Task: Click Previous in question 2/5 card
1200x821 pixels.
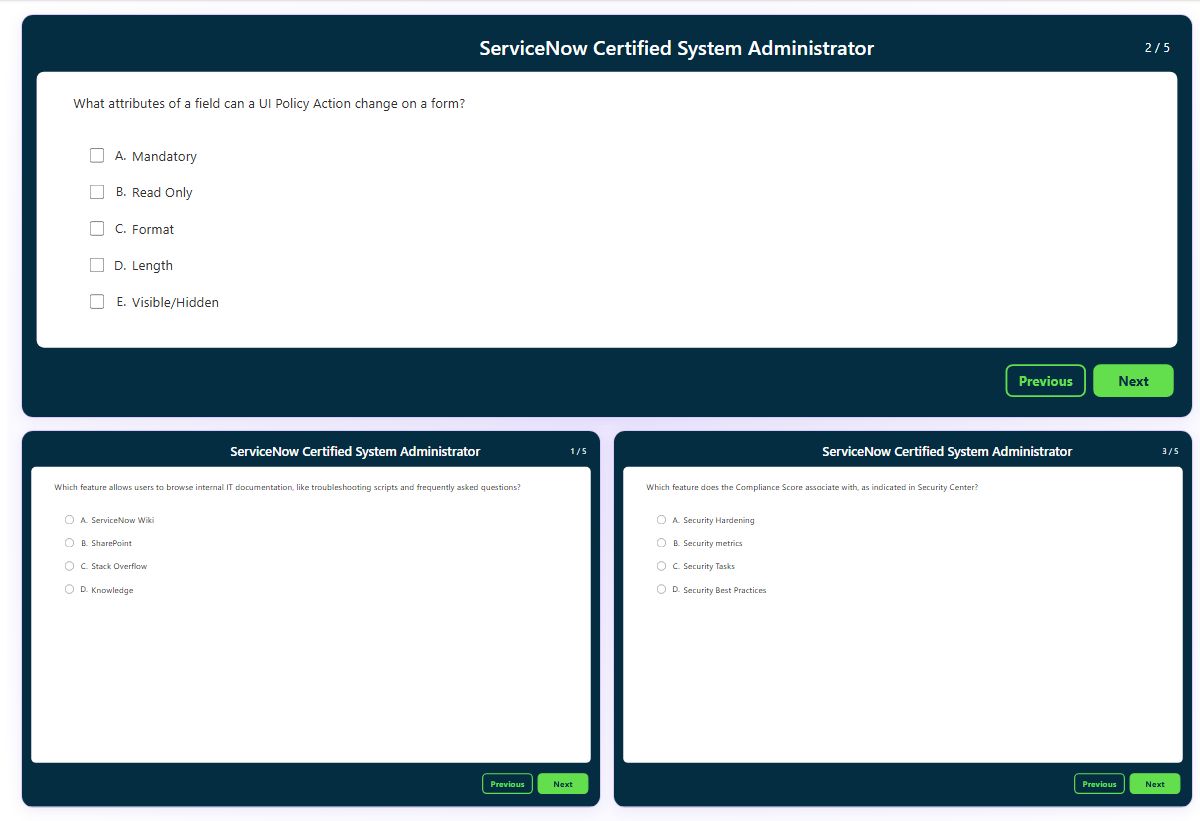Action: (x=1045, y=381)
